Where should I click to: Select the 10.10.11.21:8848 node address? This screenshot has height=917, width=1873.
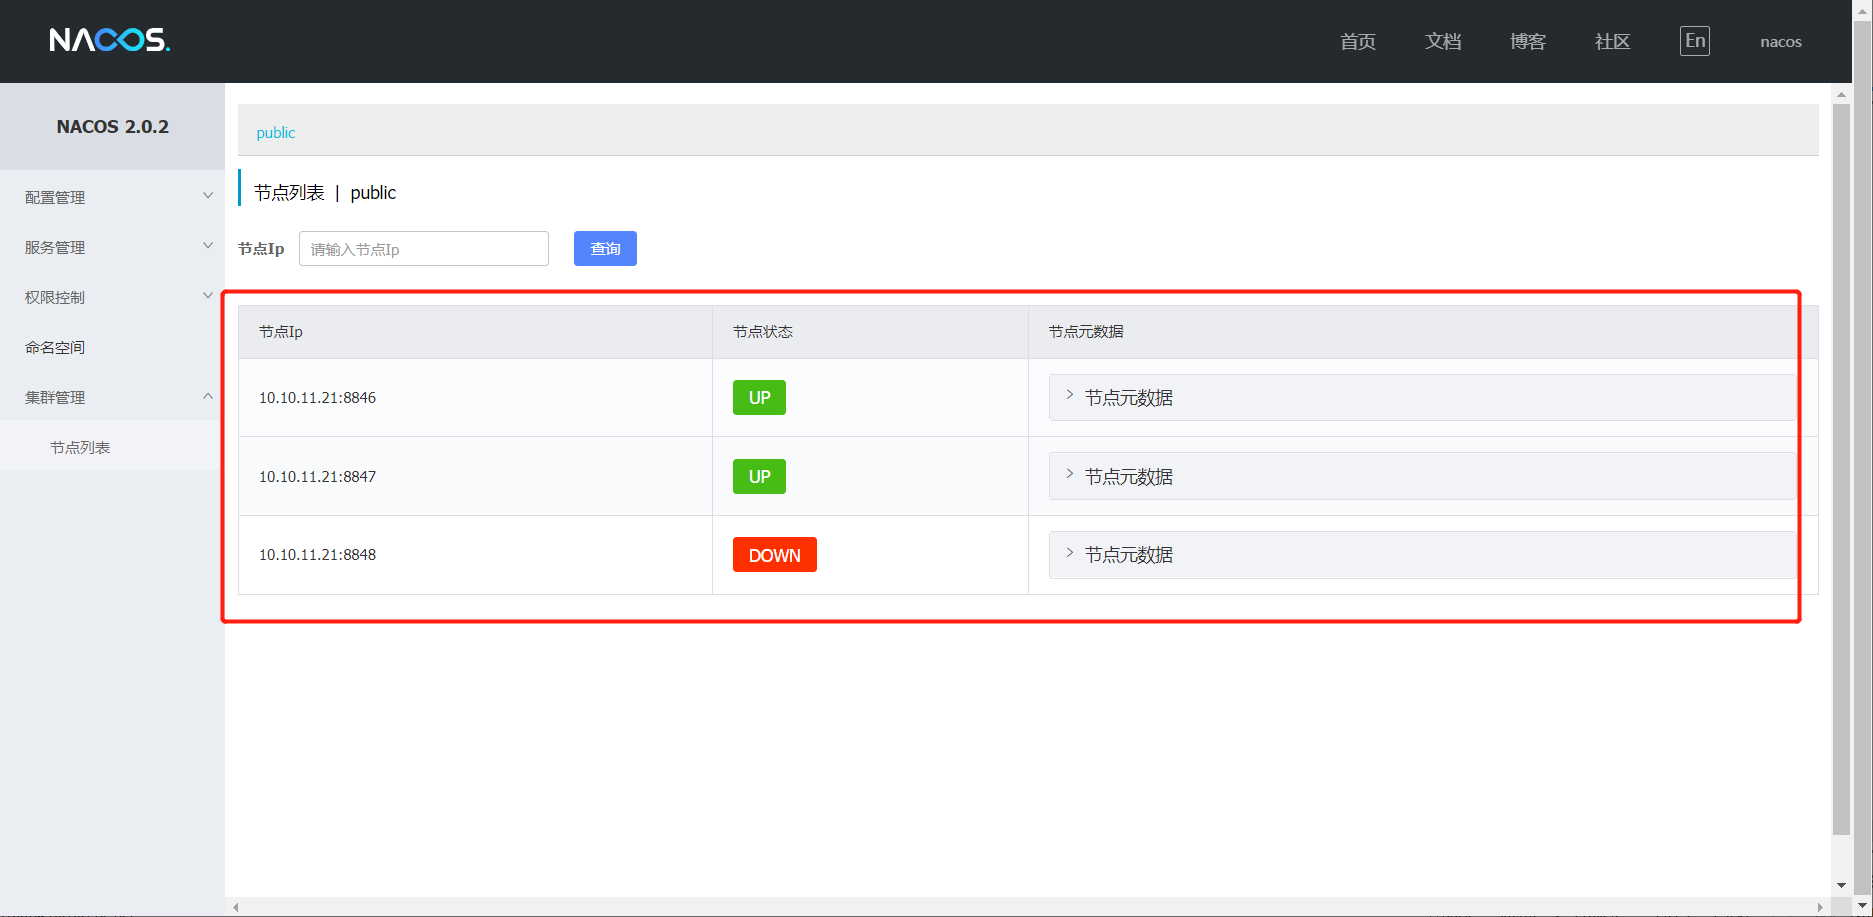[x=317, y=555]
